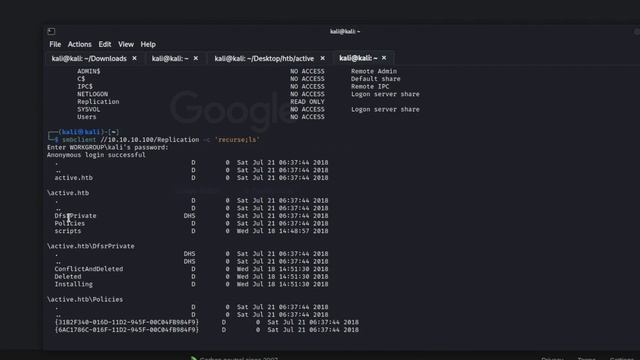This screenshot has width=640, height=360.
Task: Close the active last kali@kali: ~ tab
Action: tap(384, 58)
